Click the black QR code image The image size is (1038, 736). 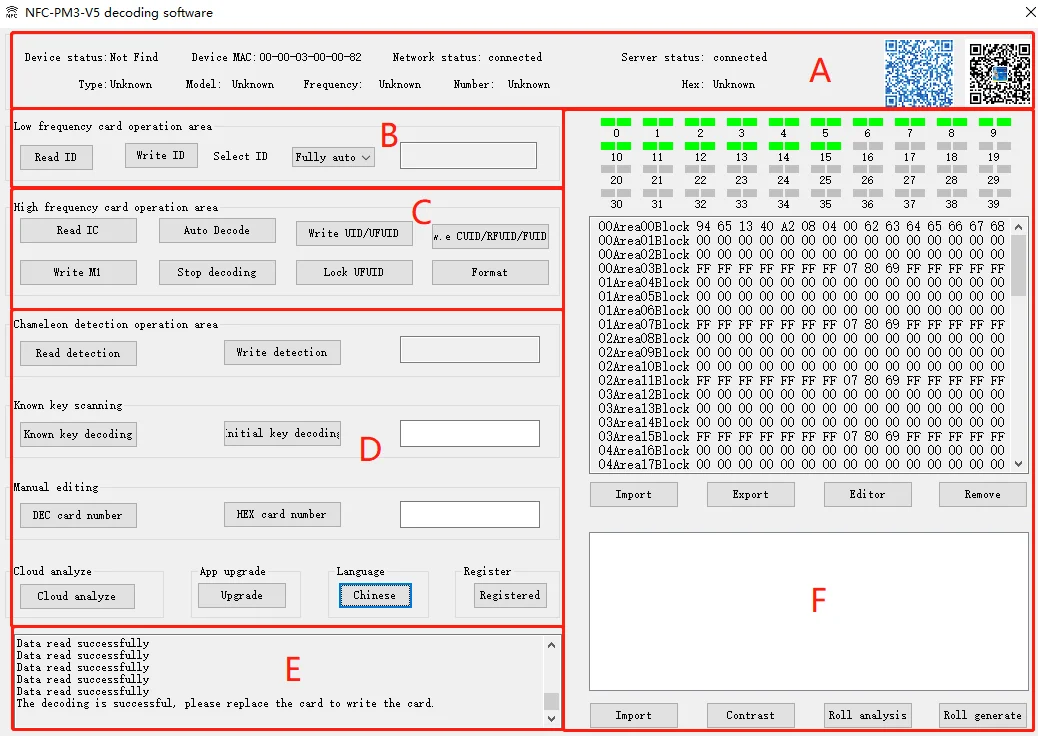click(1000, 73)
